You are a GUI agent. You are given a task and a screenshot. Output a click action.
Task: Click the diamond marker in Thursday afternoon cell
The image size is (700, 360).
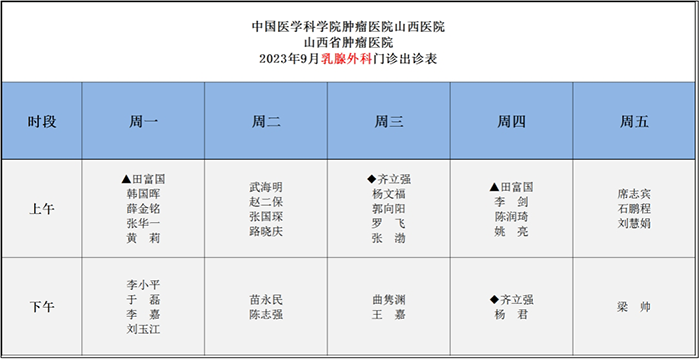tap(494, 300)
